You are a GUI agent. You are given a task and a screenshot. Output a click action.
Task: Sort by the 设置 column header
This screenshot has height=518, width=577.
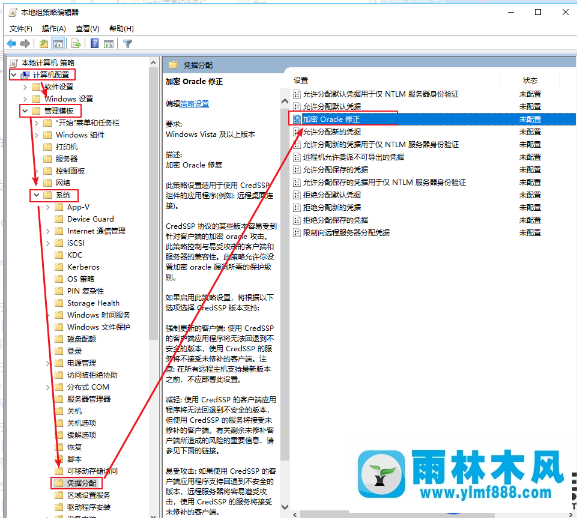click(x=301, y=80)
